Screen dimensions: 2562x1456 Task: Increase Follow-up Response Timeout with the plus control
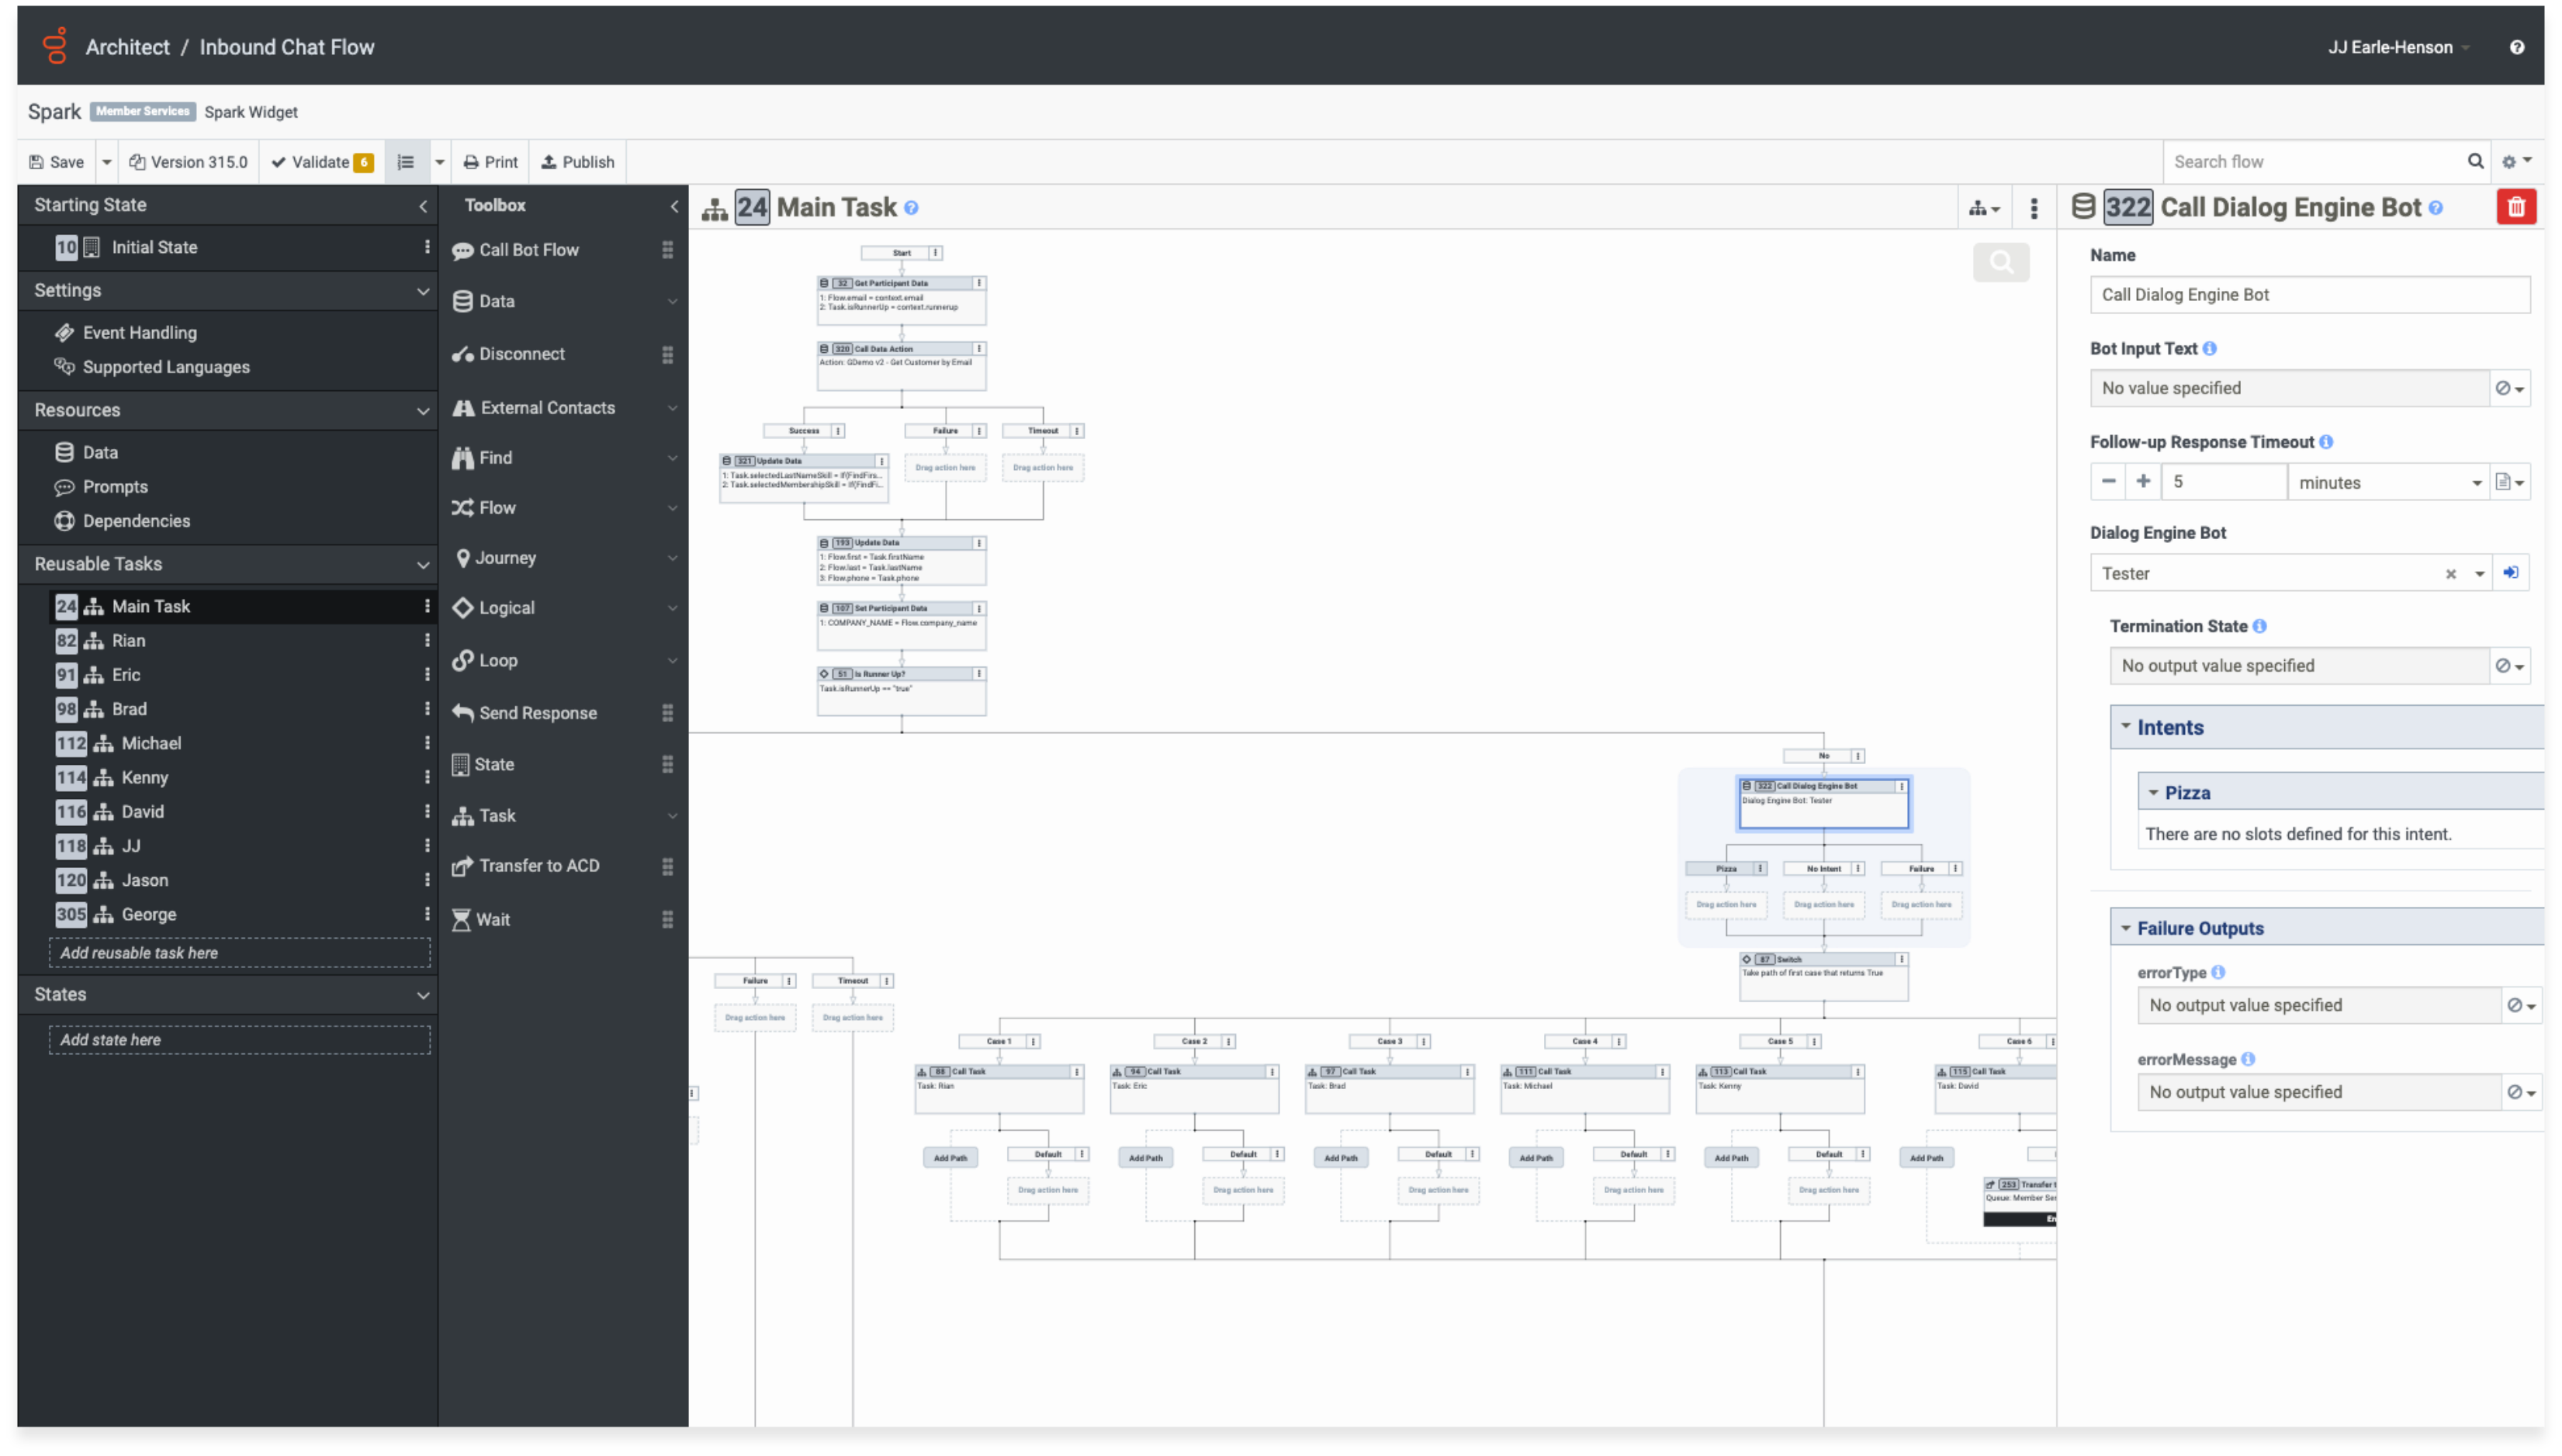(2143, 481)
